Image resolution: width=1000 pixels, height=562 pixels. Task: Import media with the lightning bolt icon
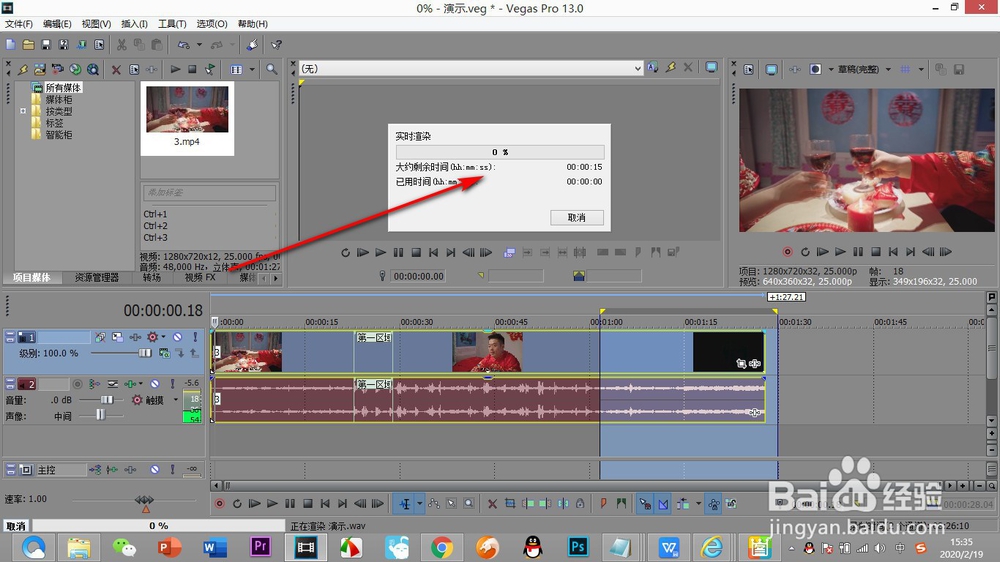[x=23, y=70]
